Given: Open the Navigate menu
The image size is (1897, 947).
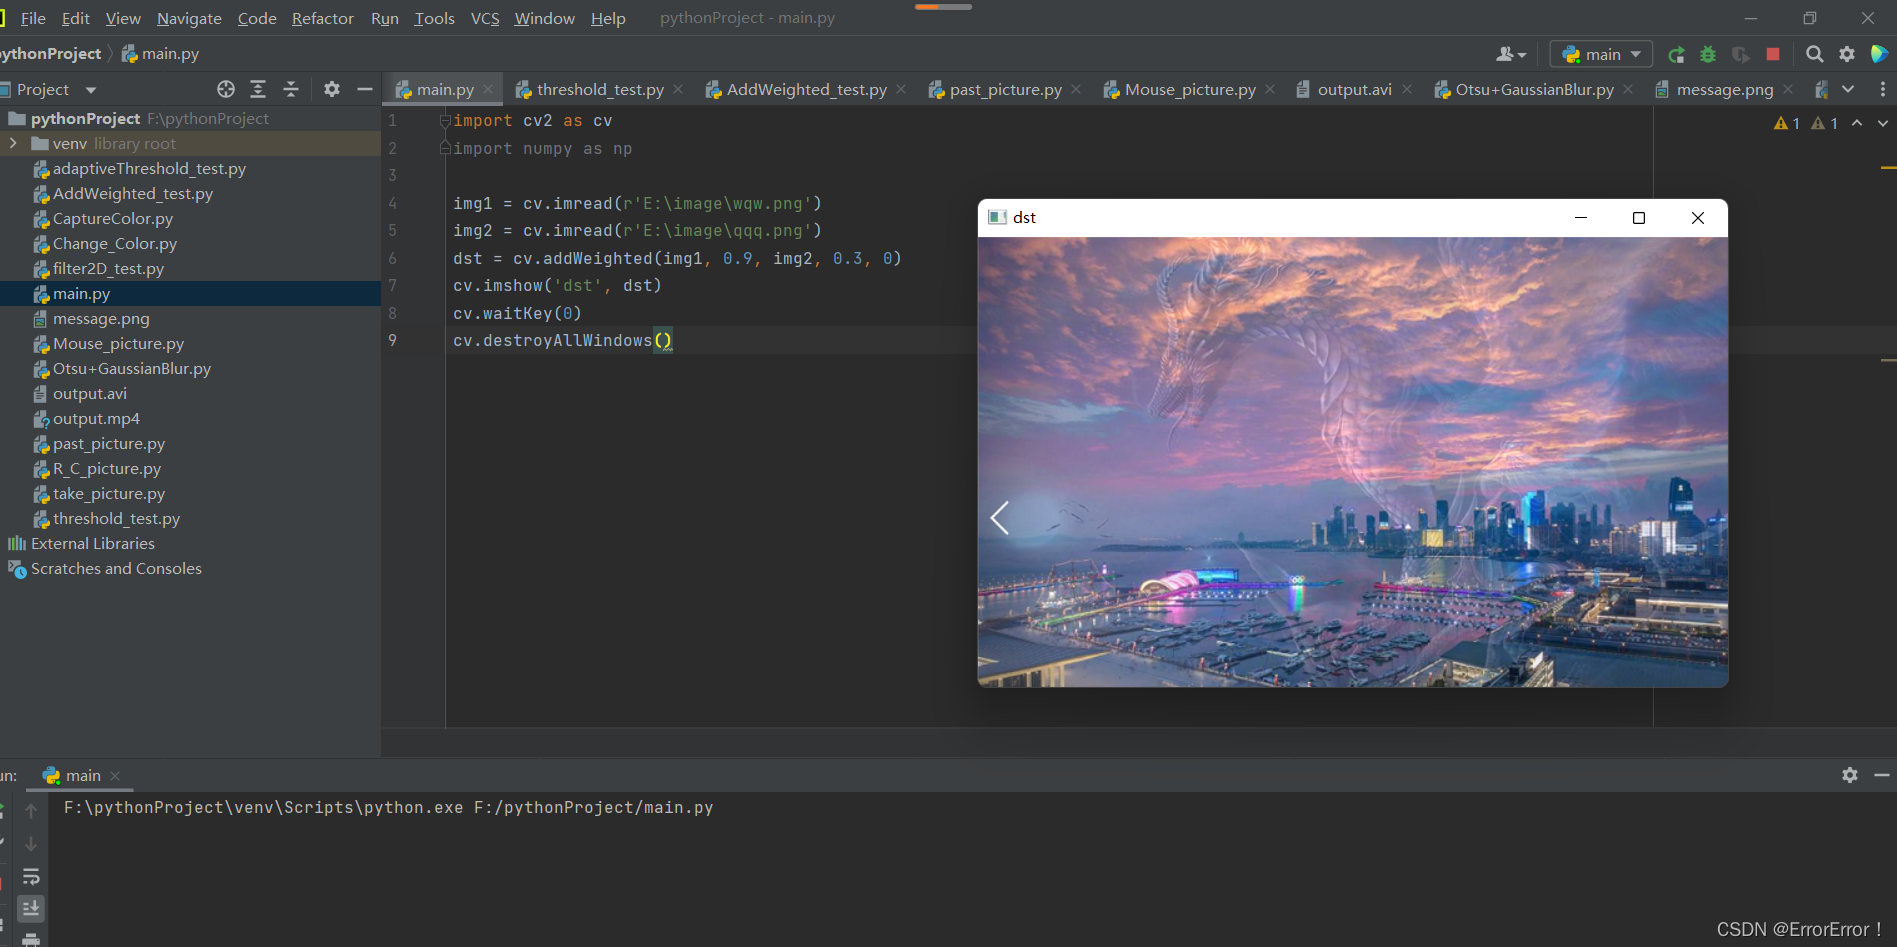Looking at the screenshot, I should point(189,18).
